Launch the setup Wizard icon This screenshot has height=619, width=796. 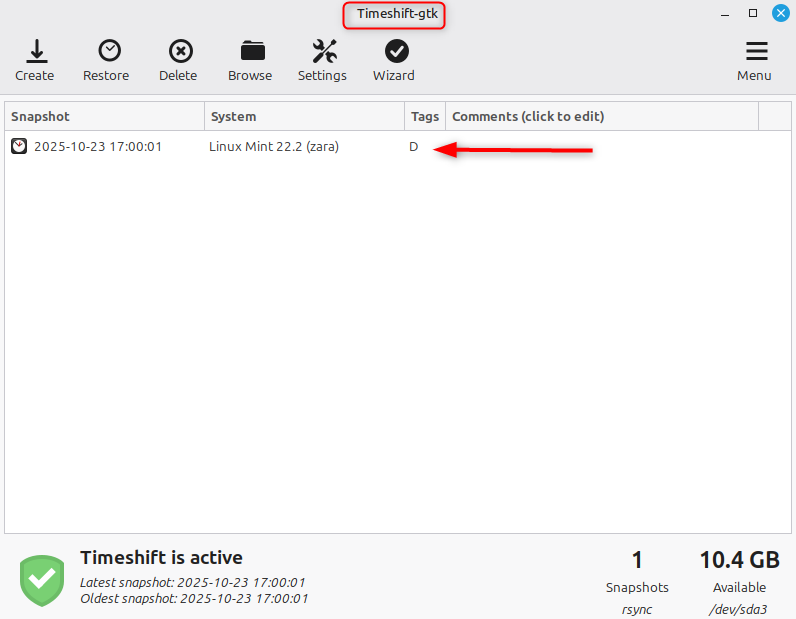394,51
